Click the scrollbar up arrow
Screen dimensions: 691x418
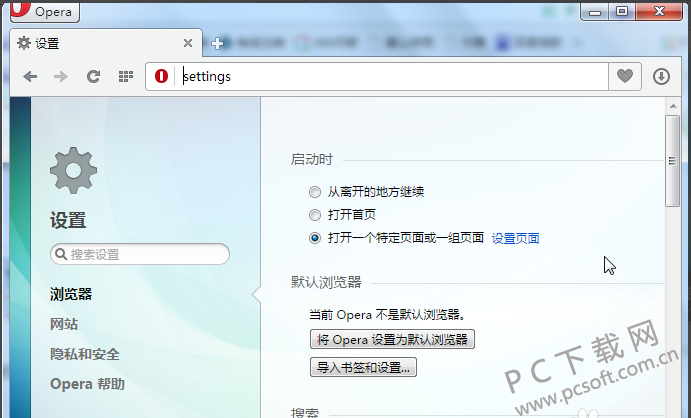[x=673, y=106]
